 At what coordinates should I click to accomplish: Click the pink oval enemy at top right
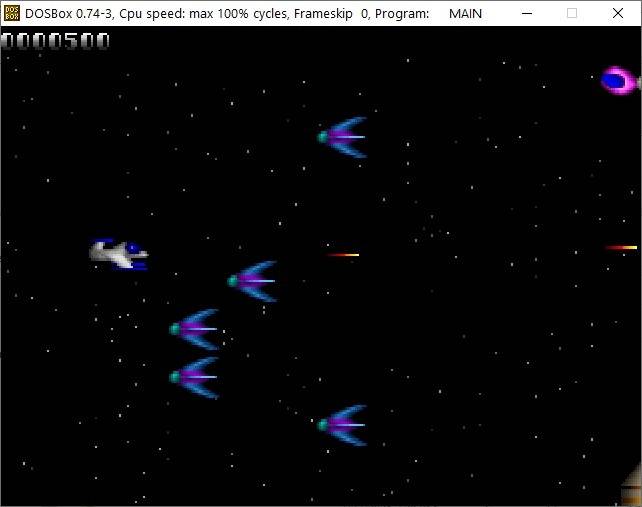619,80
